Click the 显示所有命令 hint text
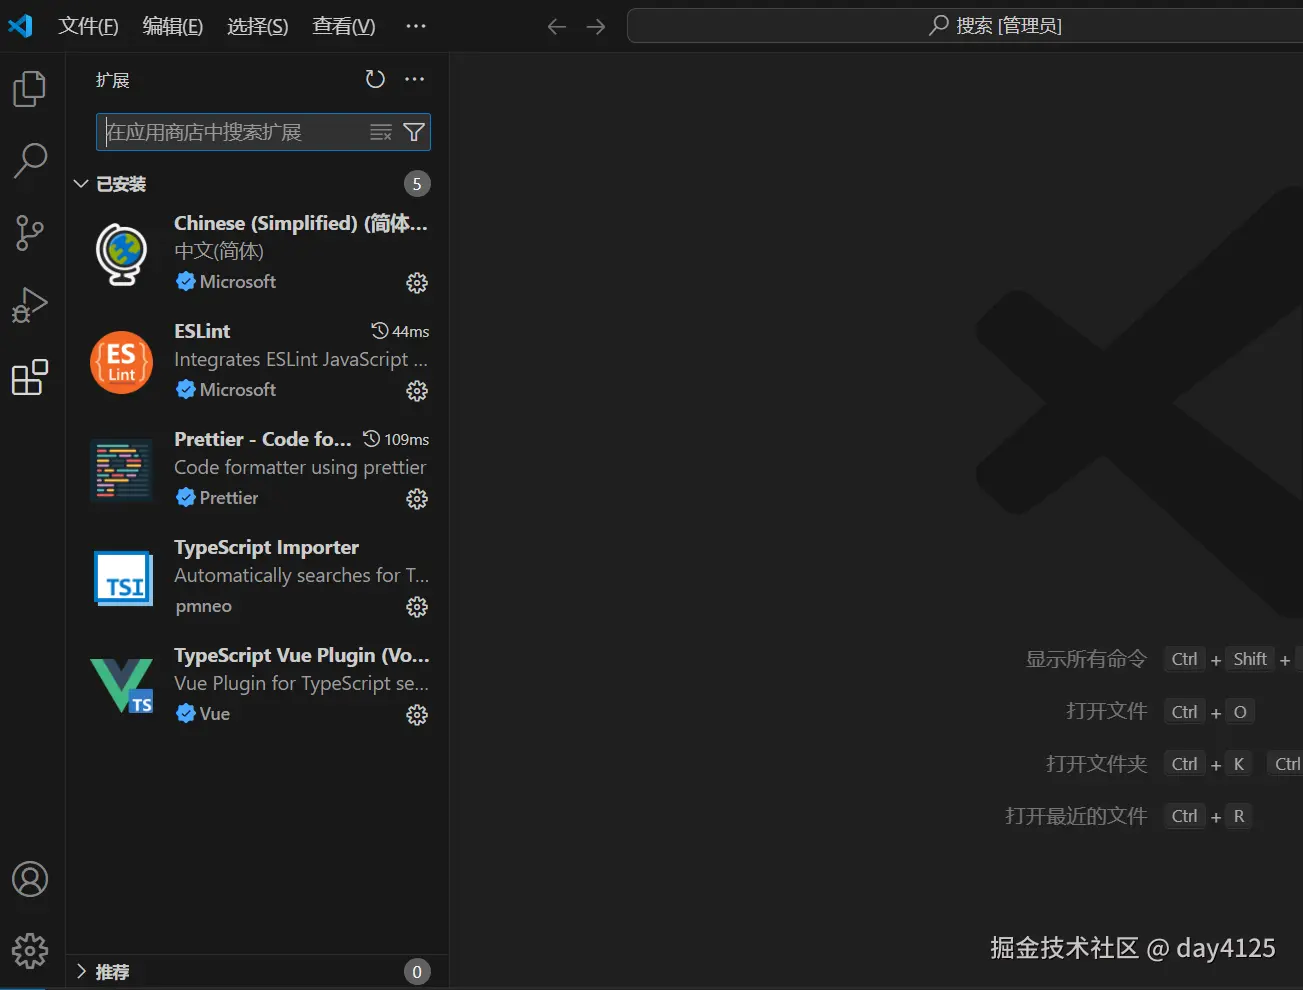The image size is (1303, 990). pos(1086,659)
